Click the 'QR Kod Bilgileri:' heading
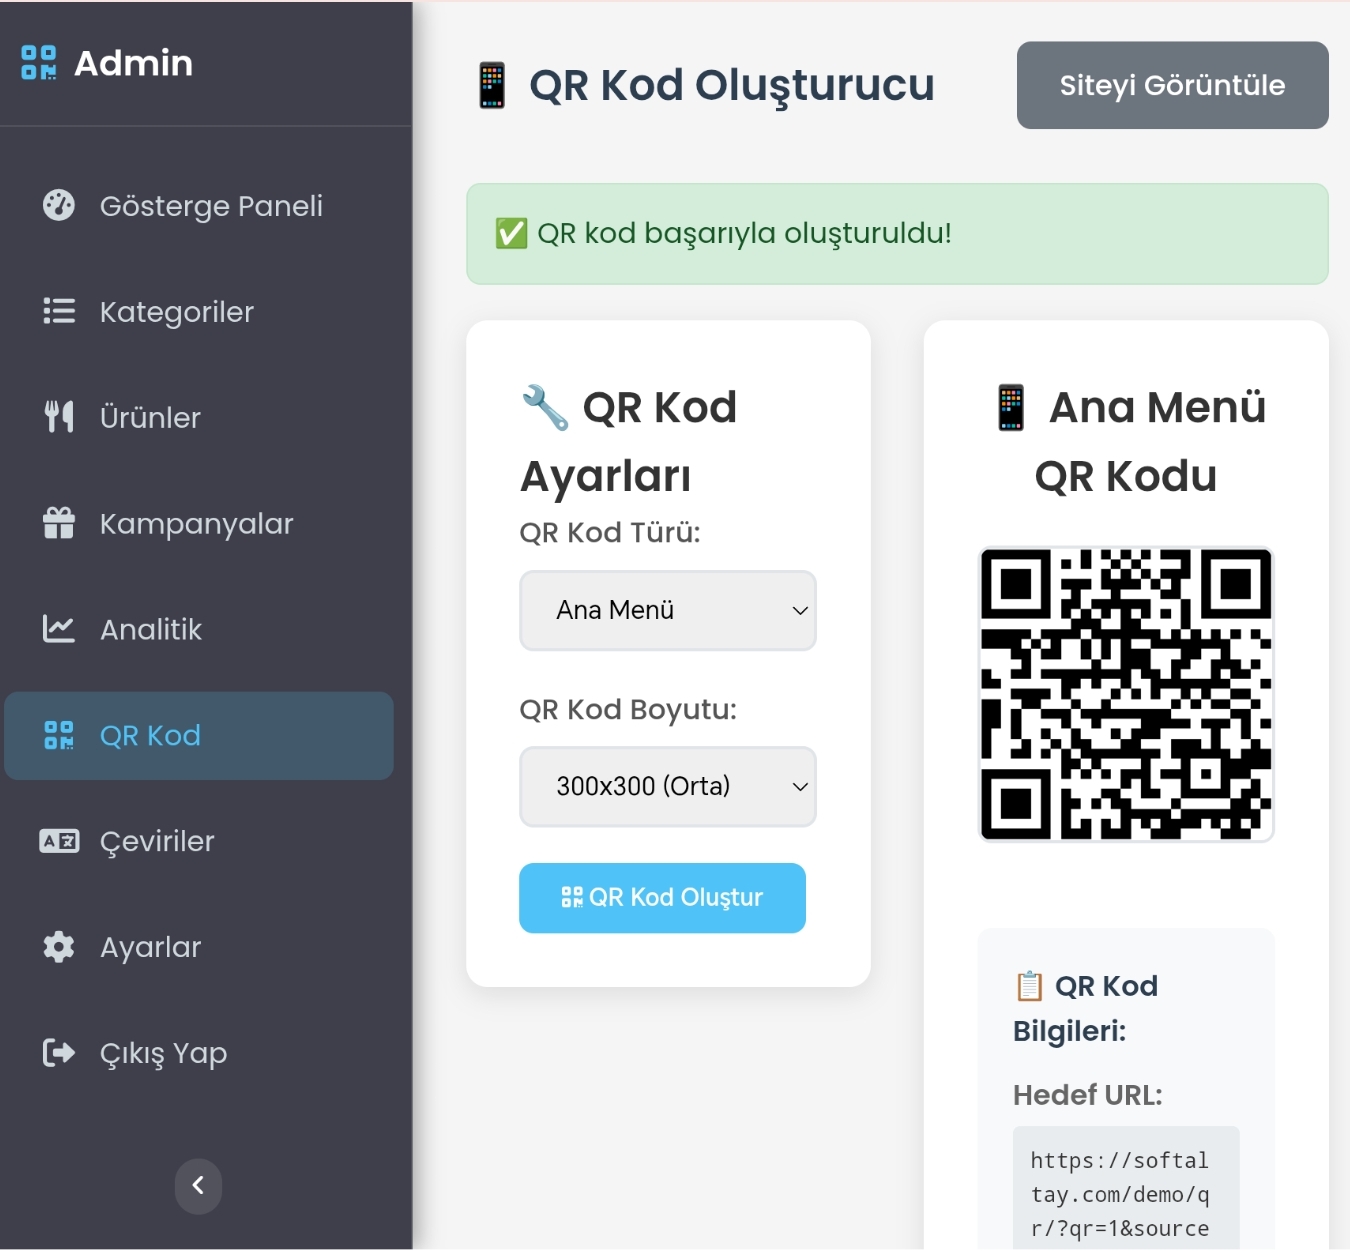 (x=1086, y=1008)
